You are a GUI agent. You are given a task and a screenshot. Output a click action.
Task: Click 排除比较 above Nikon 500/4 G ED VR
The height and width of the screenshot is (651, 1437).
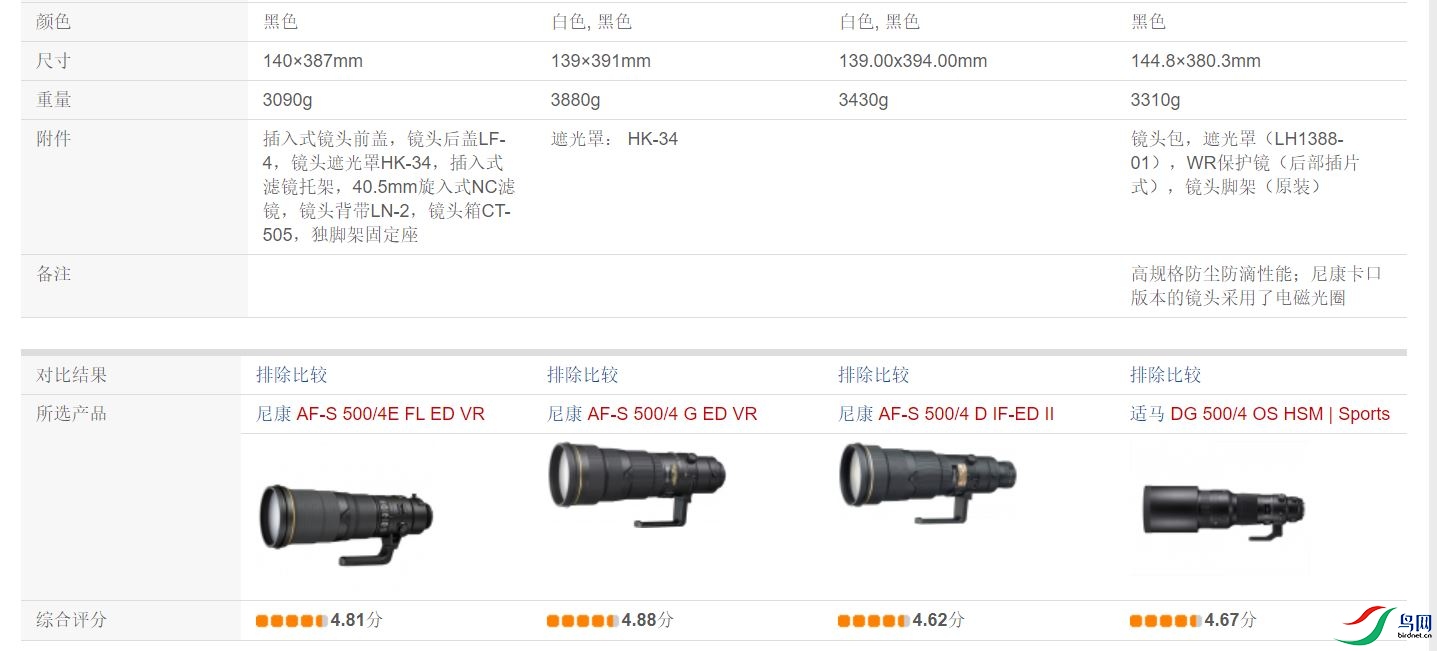[x=583, y=375]
